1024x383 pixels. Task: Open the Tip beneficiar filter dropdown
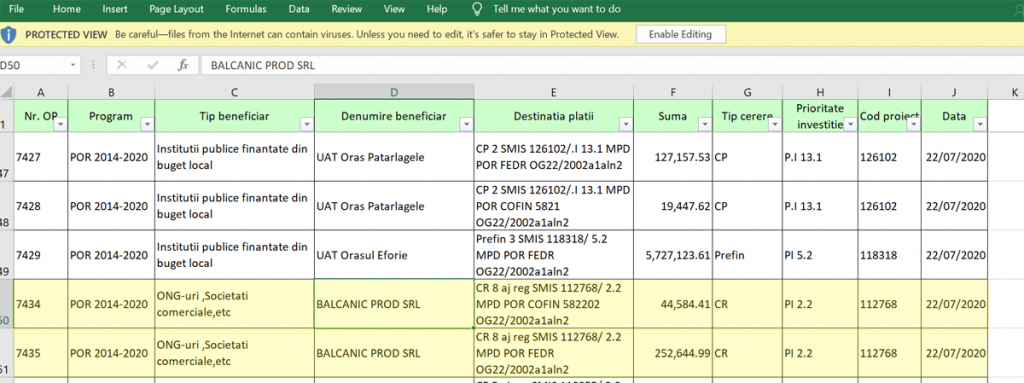click(x=306, y=124)
